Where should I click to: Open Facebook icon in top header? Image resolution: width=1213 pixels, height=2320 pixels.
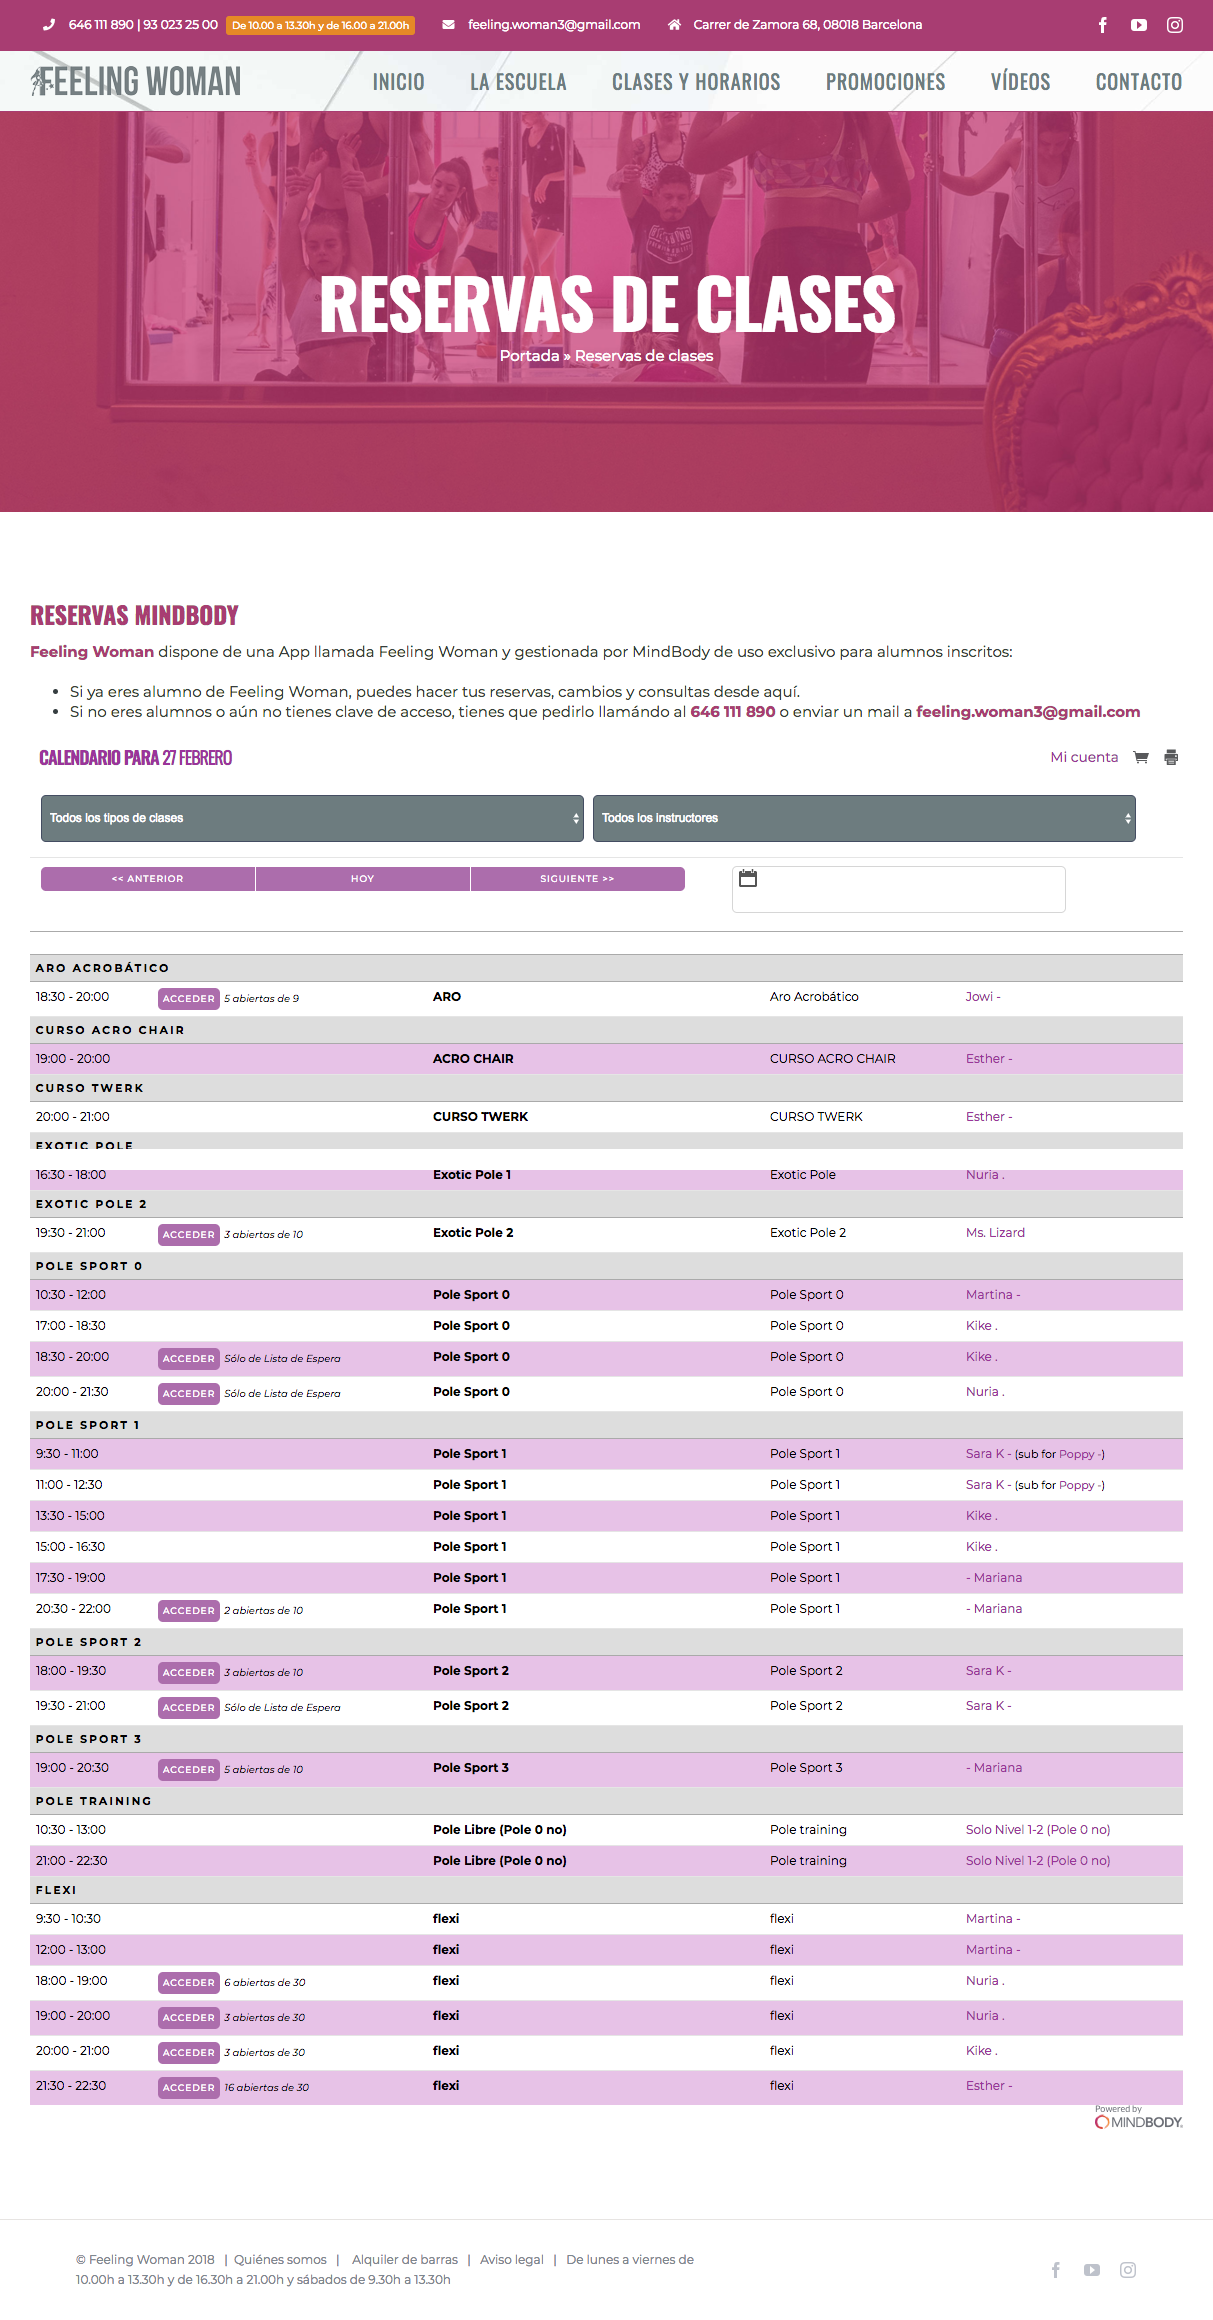coord(1102,25)
